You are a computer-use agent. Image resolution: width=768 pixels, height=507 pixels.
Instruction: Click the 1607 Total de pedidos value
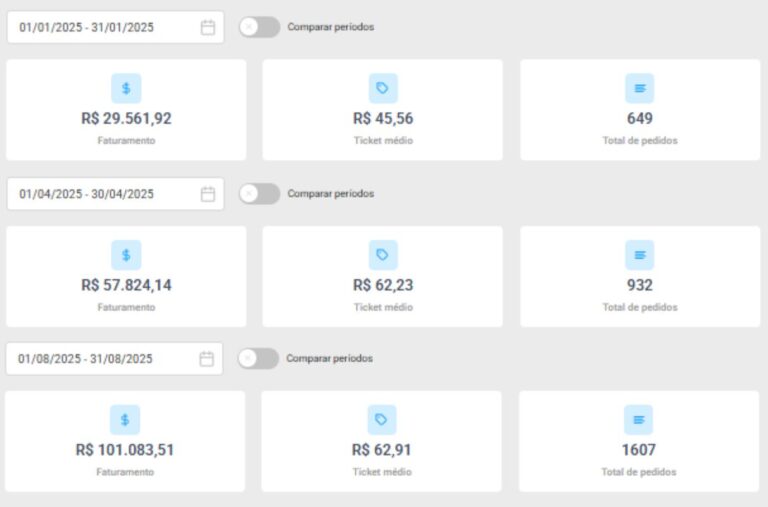point(639,450)
